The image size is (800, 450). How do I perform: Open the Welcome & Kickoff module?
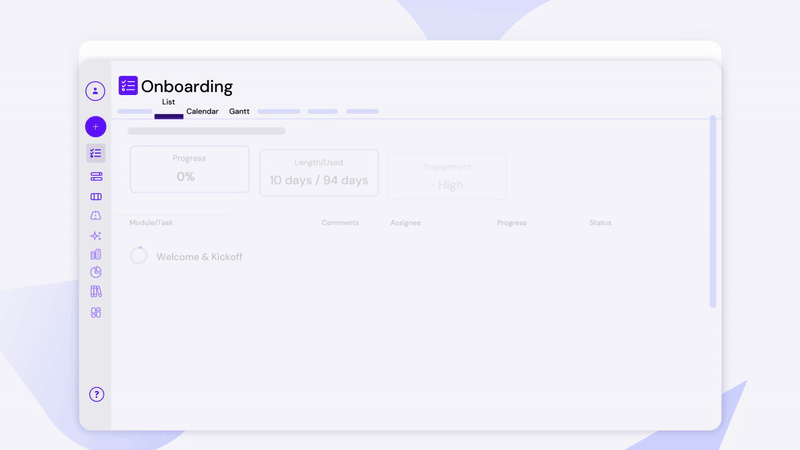(199, 257)
